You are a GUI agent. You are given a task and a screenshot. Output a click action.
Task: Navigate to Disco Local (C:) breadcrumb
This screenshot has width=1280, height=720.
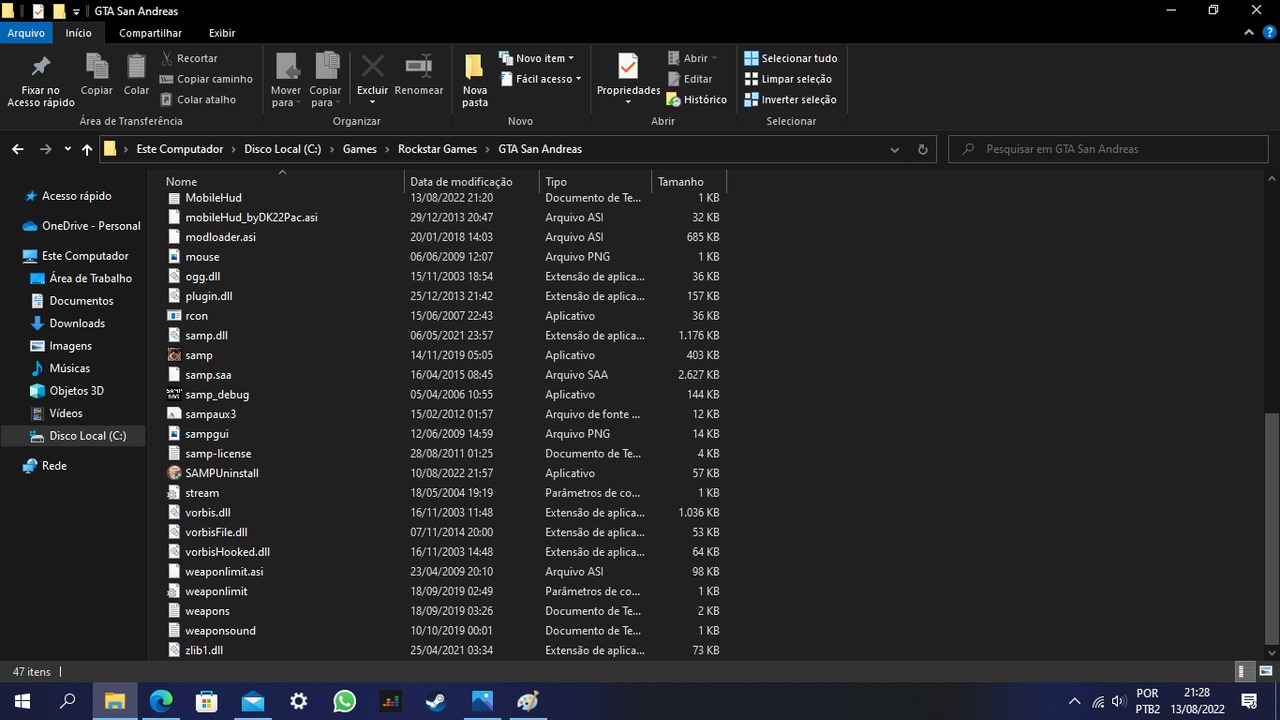[283, 149]
